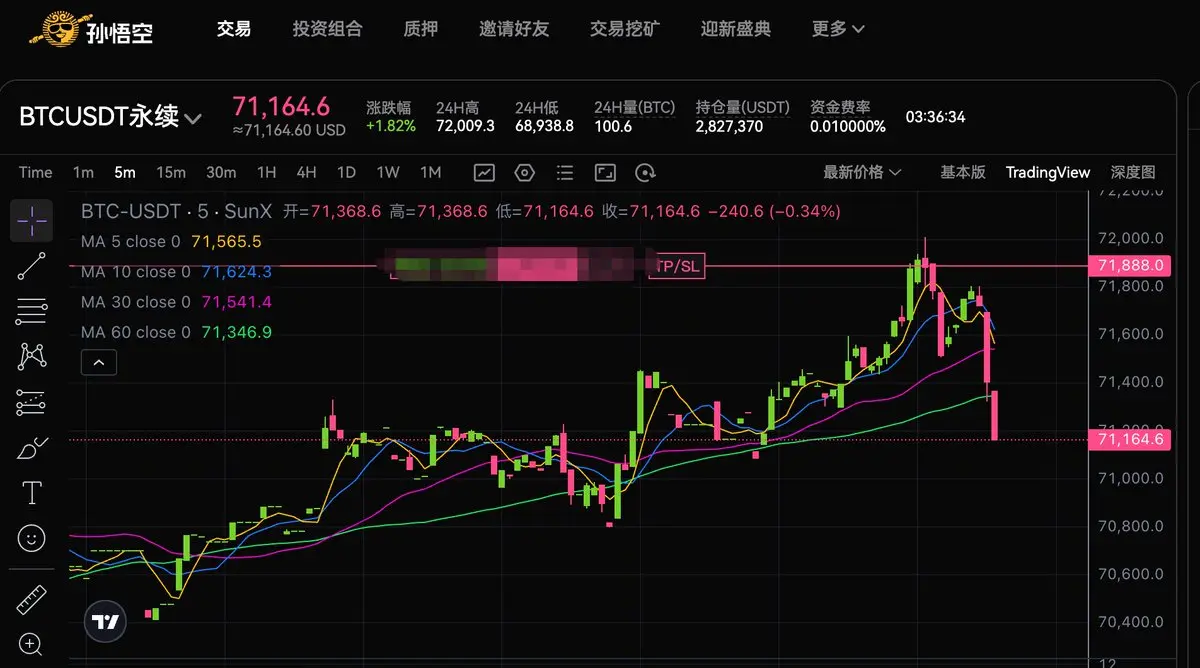The height and width of the screenshot is (668, 1200).
Task: Open 迎新盛典 page
Action: click(x=736, y=29)
